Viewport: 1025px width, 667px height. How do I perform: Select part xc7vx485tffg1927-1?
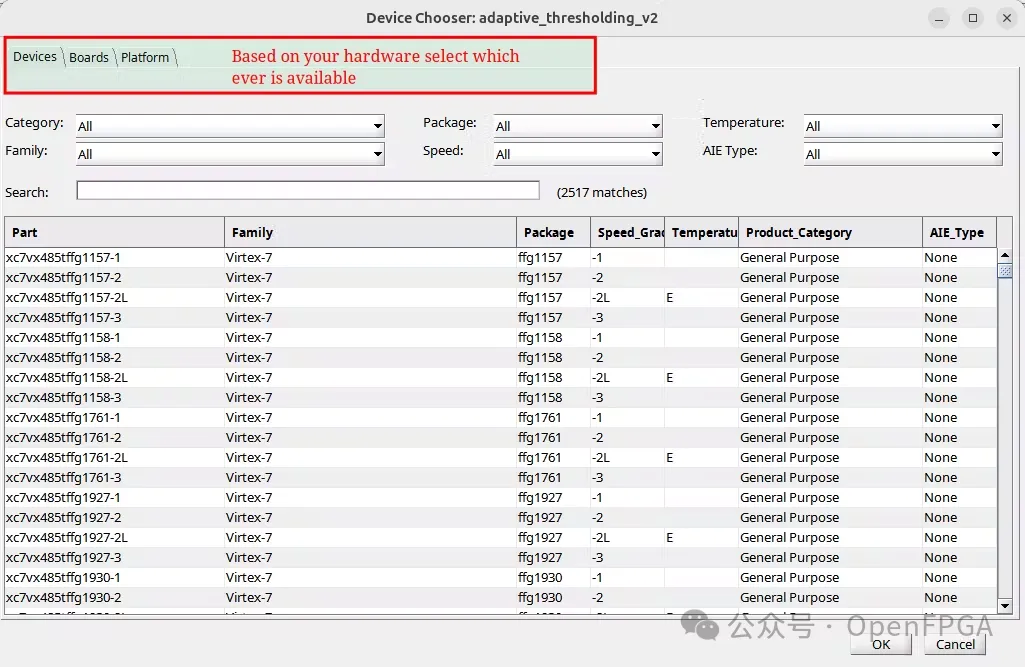click(501, 498)
